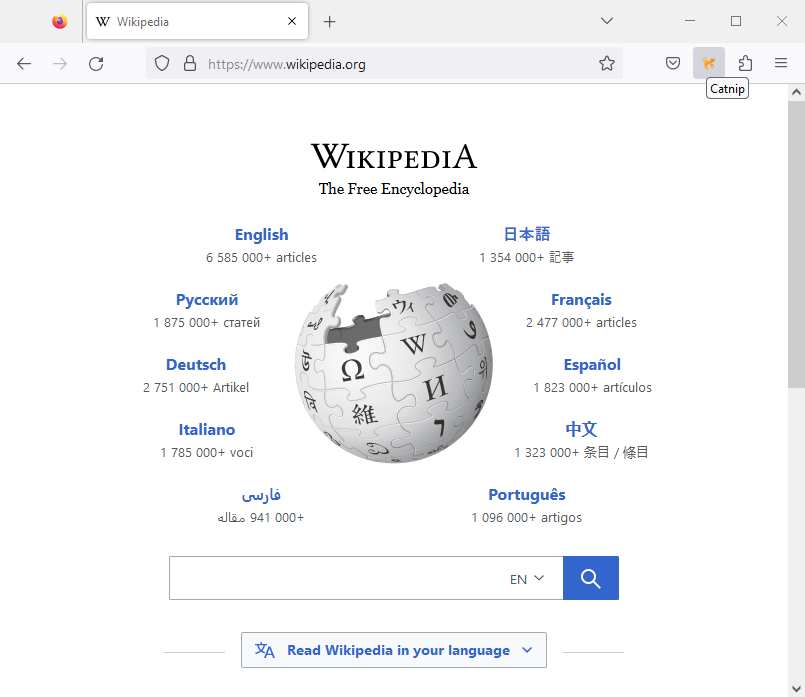Expand the EN search language selector
805x697 pixels.
coord(527,579)
